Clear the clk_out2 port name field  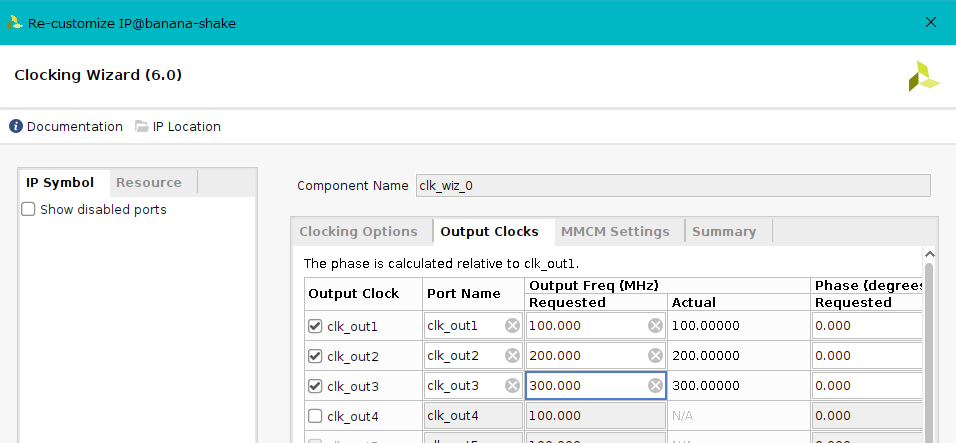click(512, 356)
